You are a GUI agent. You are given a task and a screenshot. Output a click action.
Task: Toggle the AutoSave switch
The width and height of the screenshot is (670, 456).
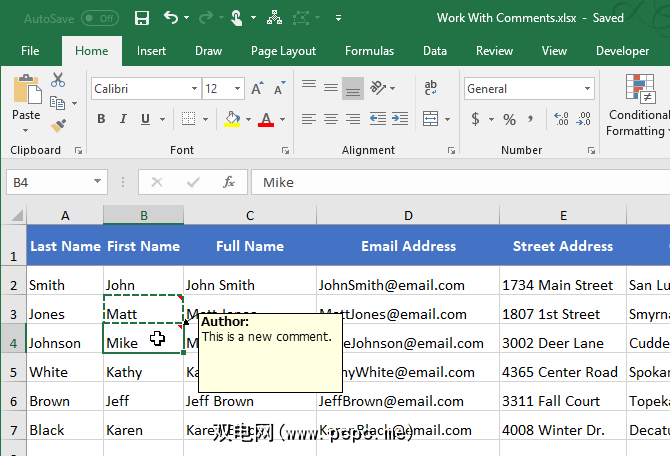pyautogui.click(x=98, y=18)
